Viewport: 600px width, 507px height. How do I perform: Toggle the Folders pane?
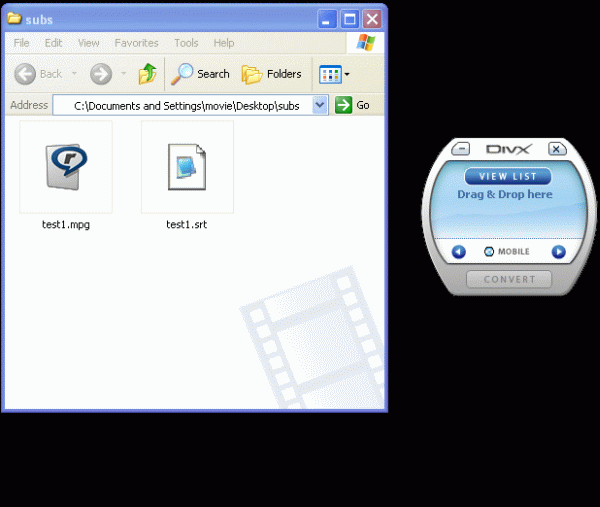coord(271,74)
